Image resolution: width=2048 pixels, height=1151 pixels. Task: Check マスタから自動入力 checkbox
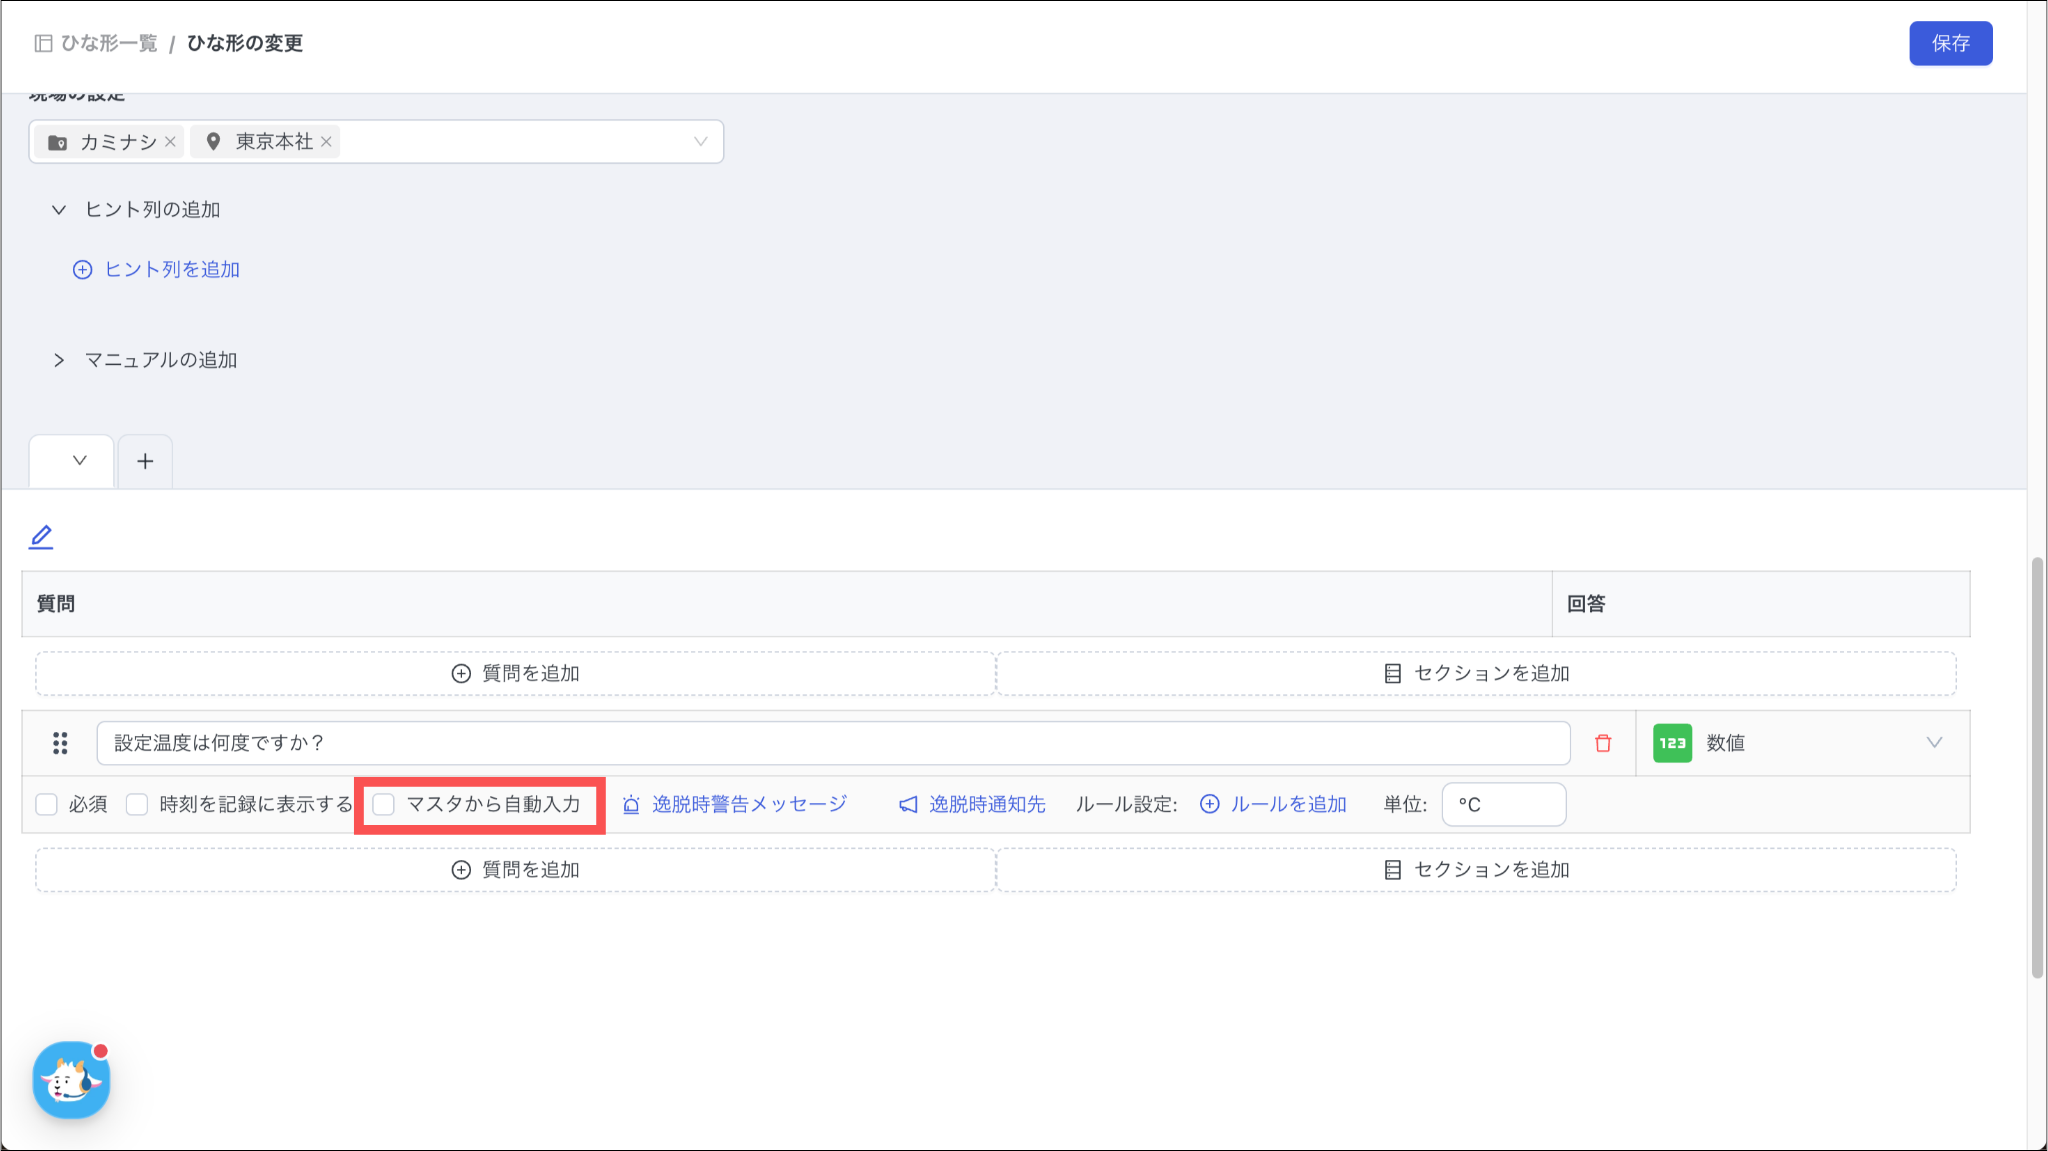384,804
